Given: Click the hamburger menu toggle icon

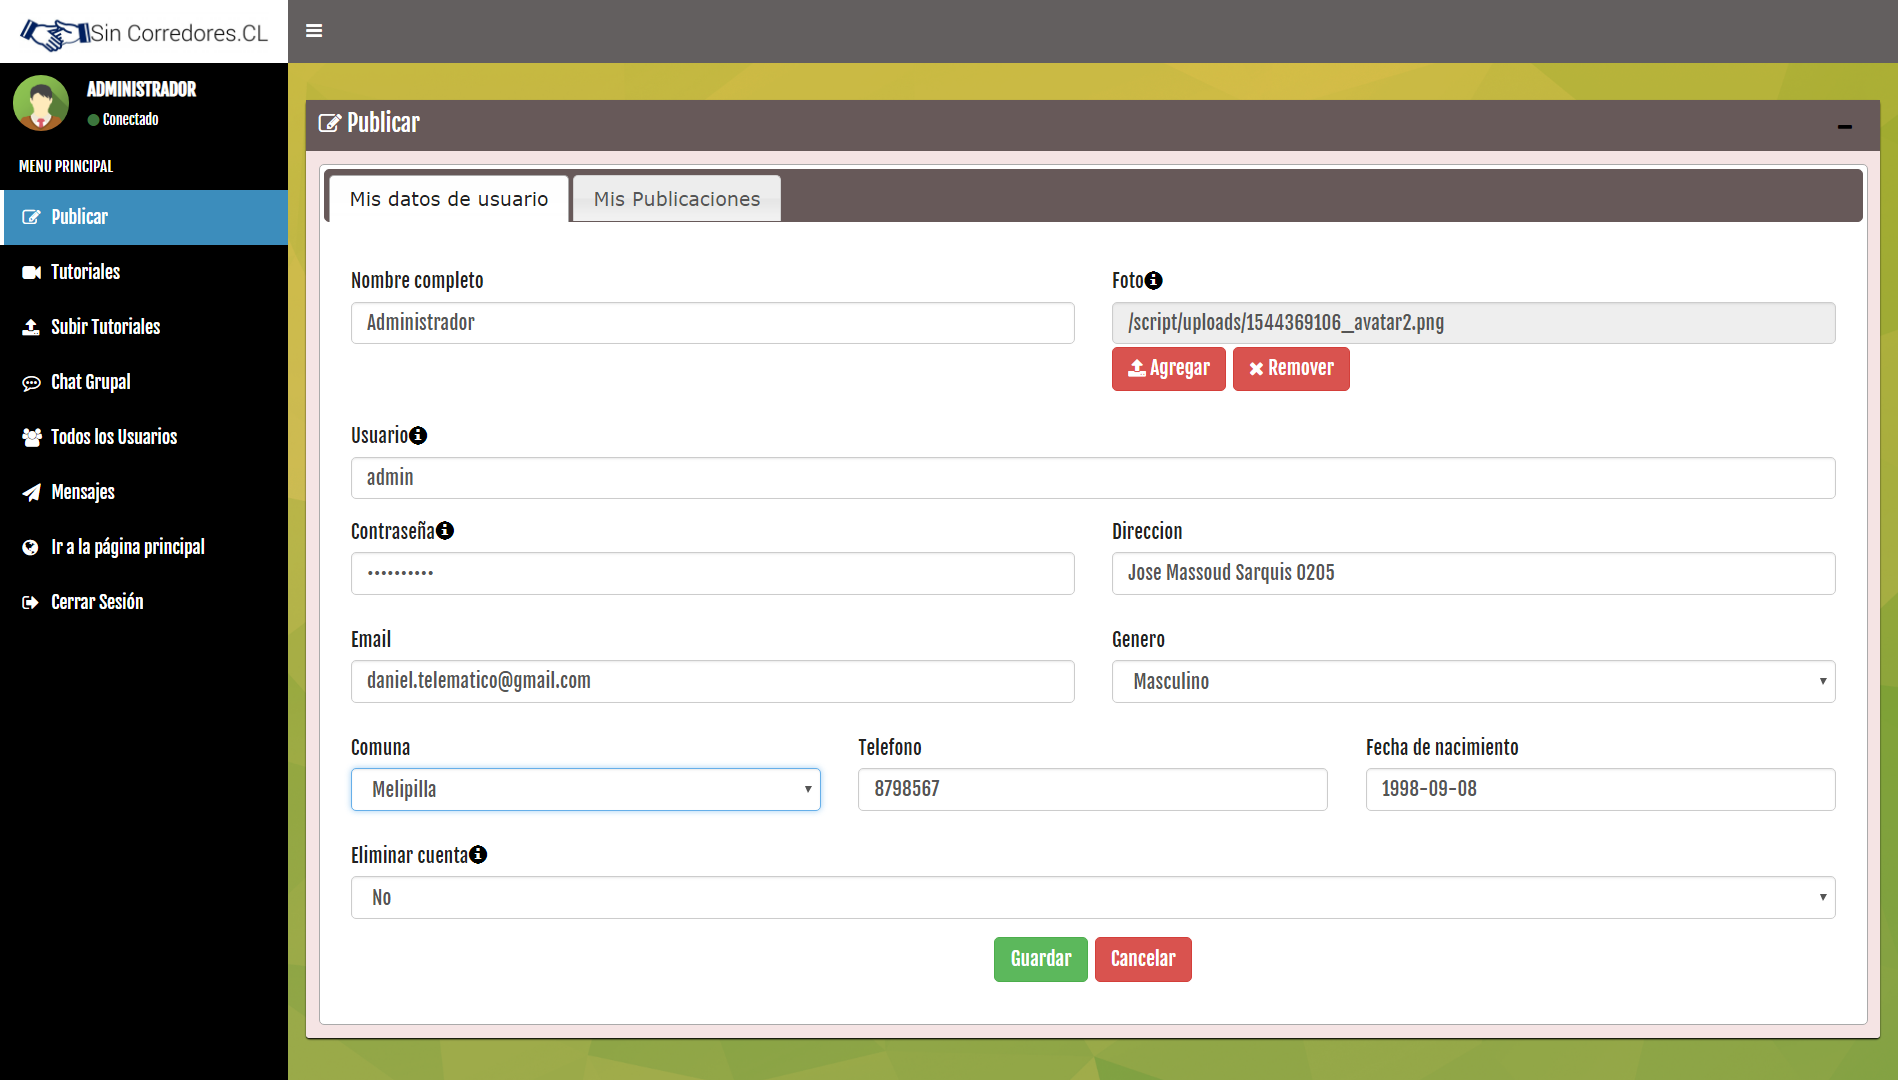Looking at the screenshot, I should (x=314, y=31).
